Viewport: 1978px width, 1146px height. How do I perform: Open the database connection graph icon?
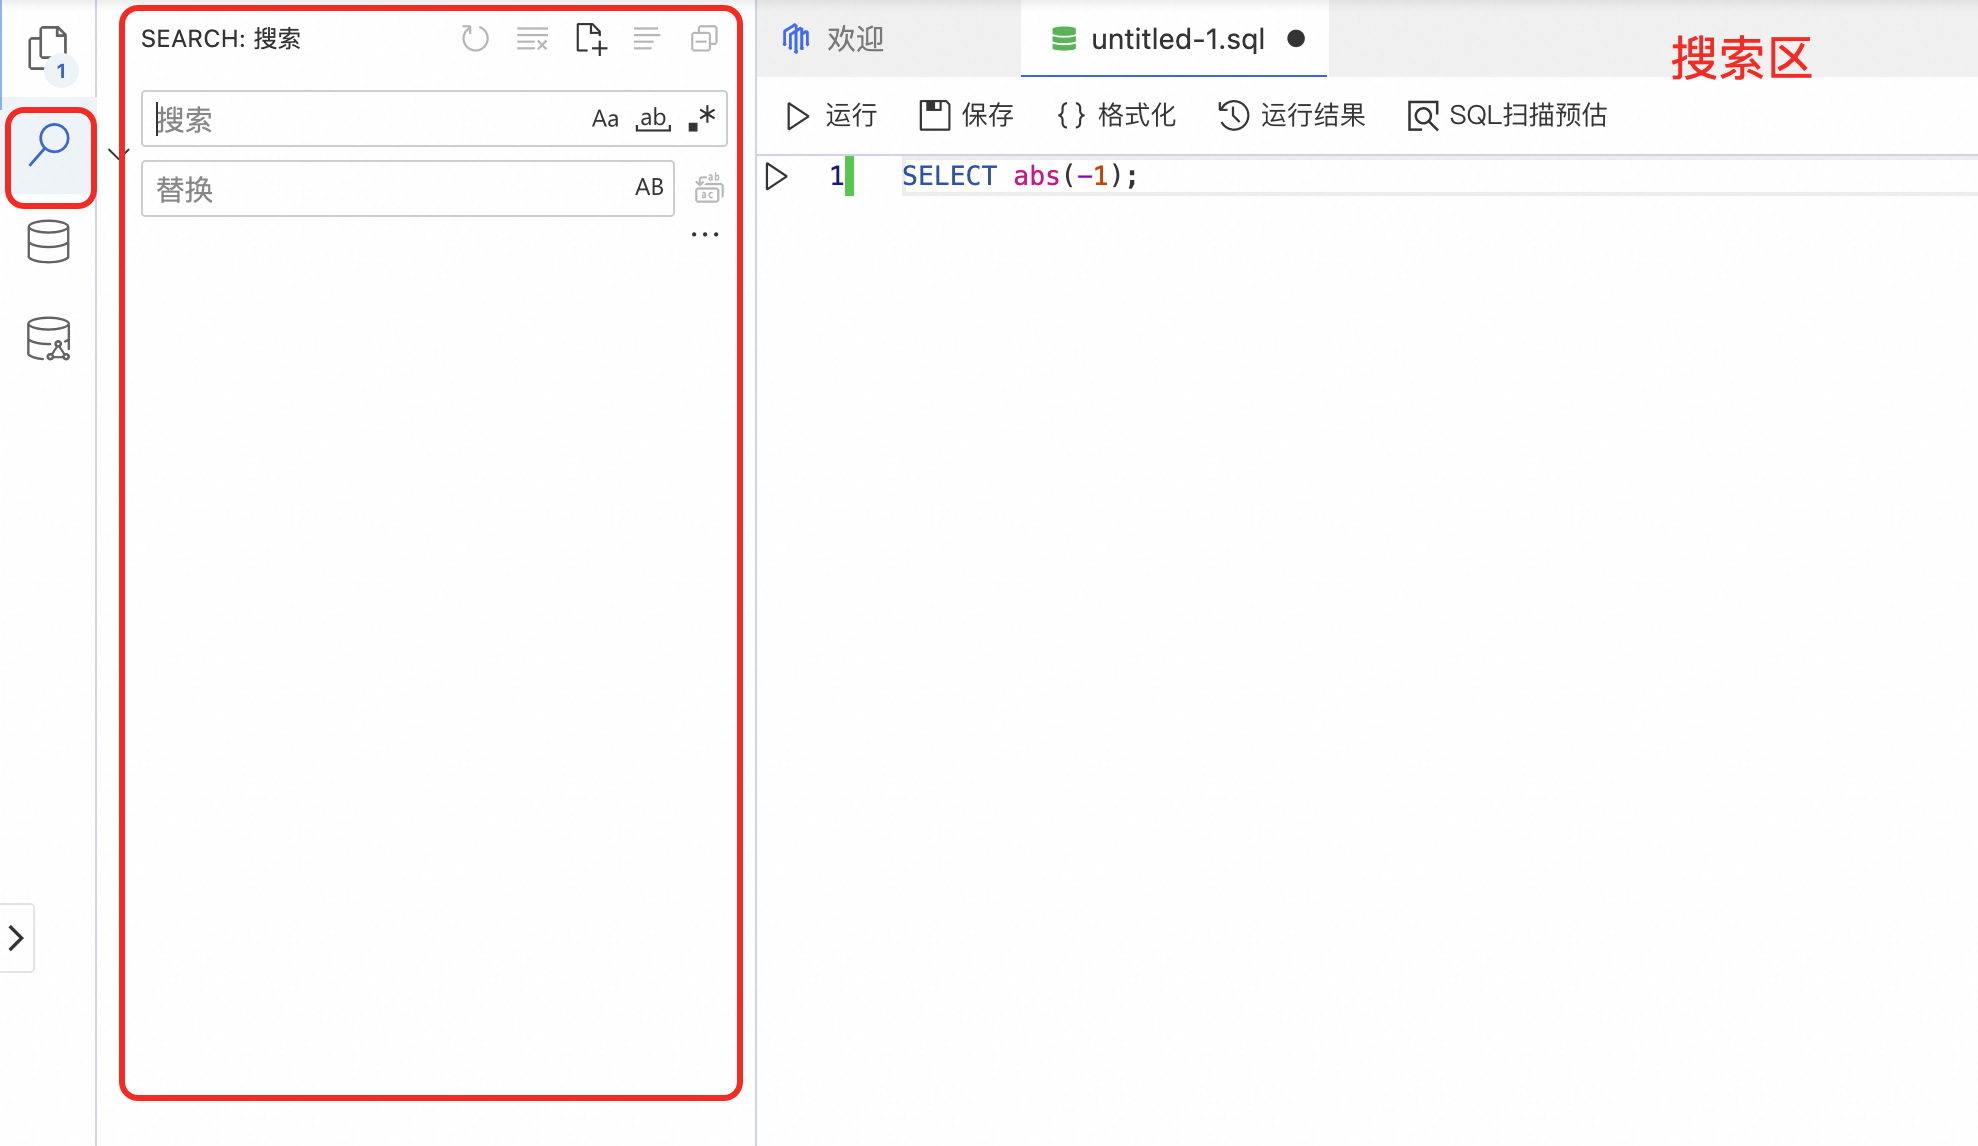click(48, 339)
